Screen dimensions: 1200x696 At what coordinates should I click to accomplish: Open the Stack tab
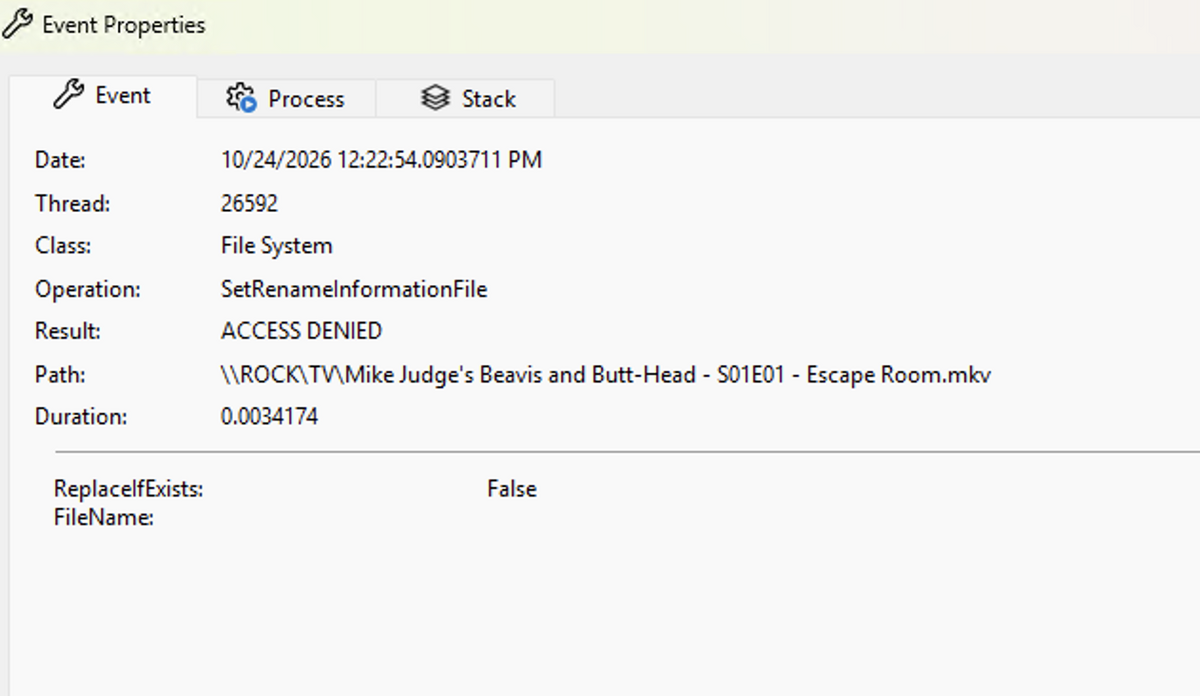pyautogui.click(x=465, y=99)
